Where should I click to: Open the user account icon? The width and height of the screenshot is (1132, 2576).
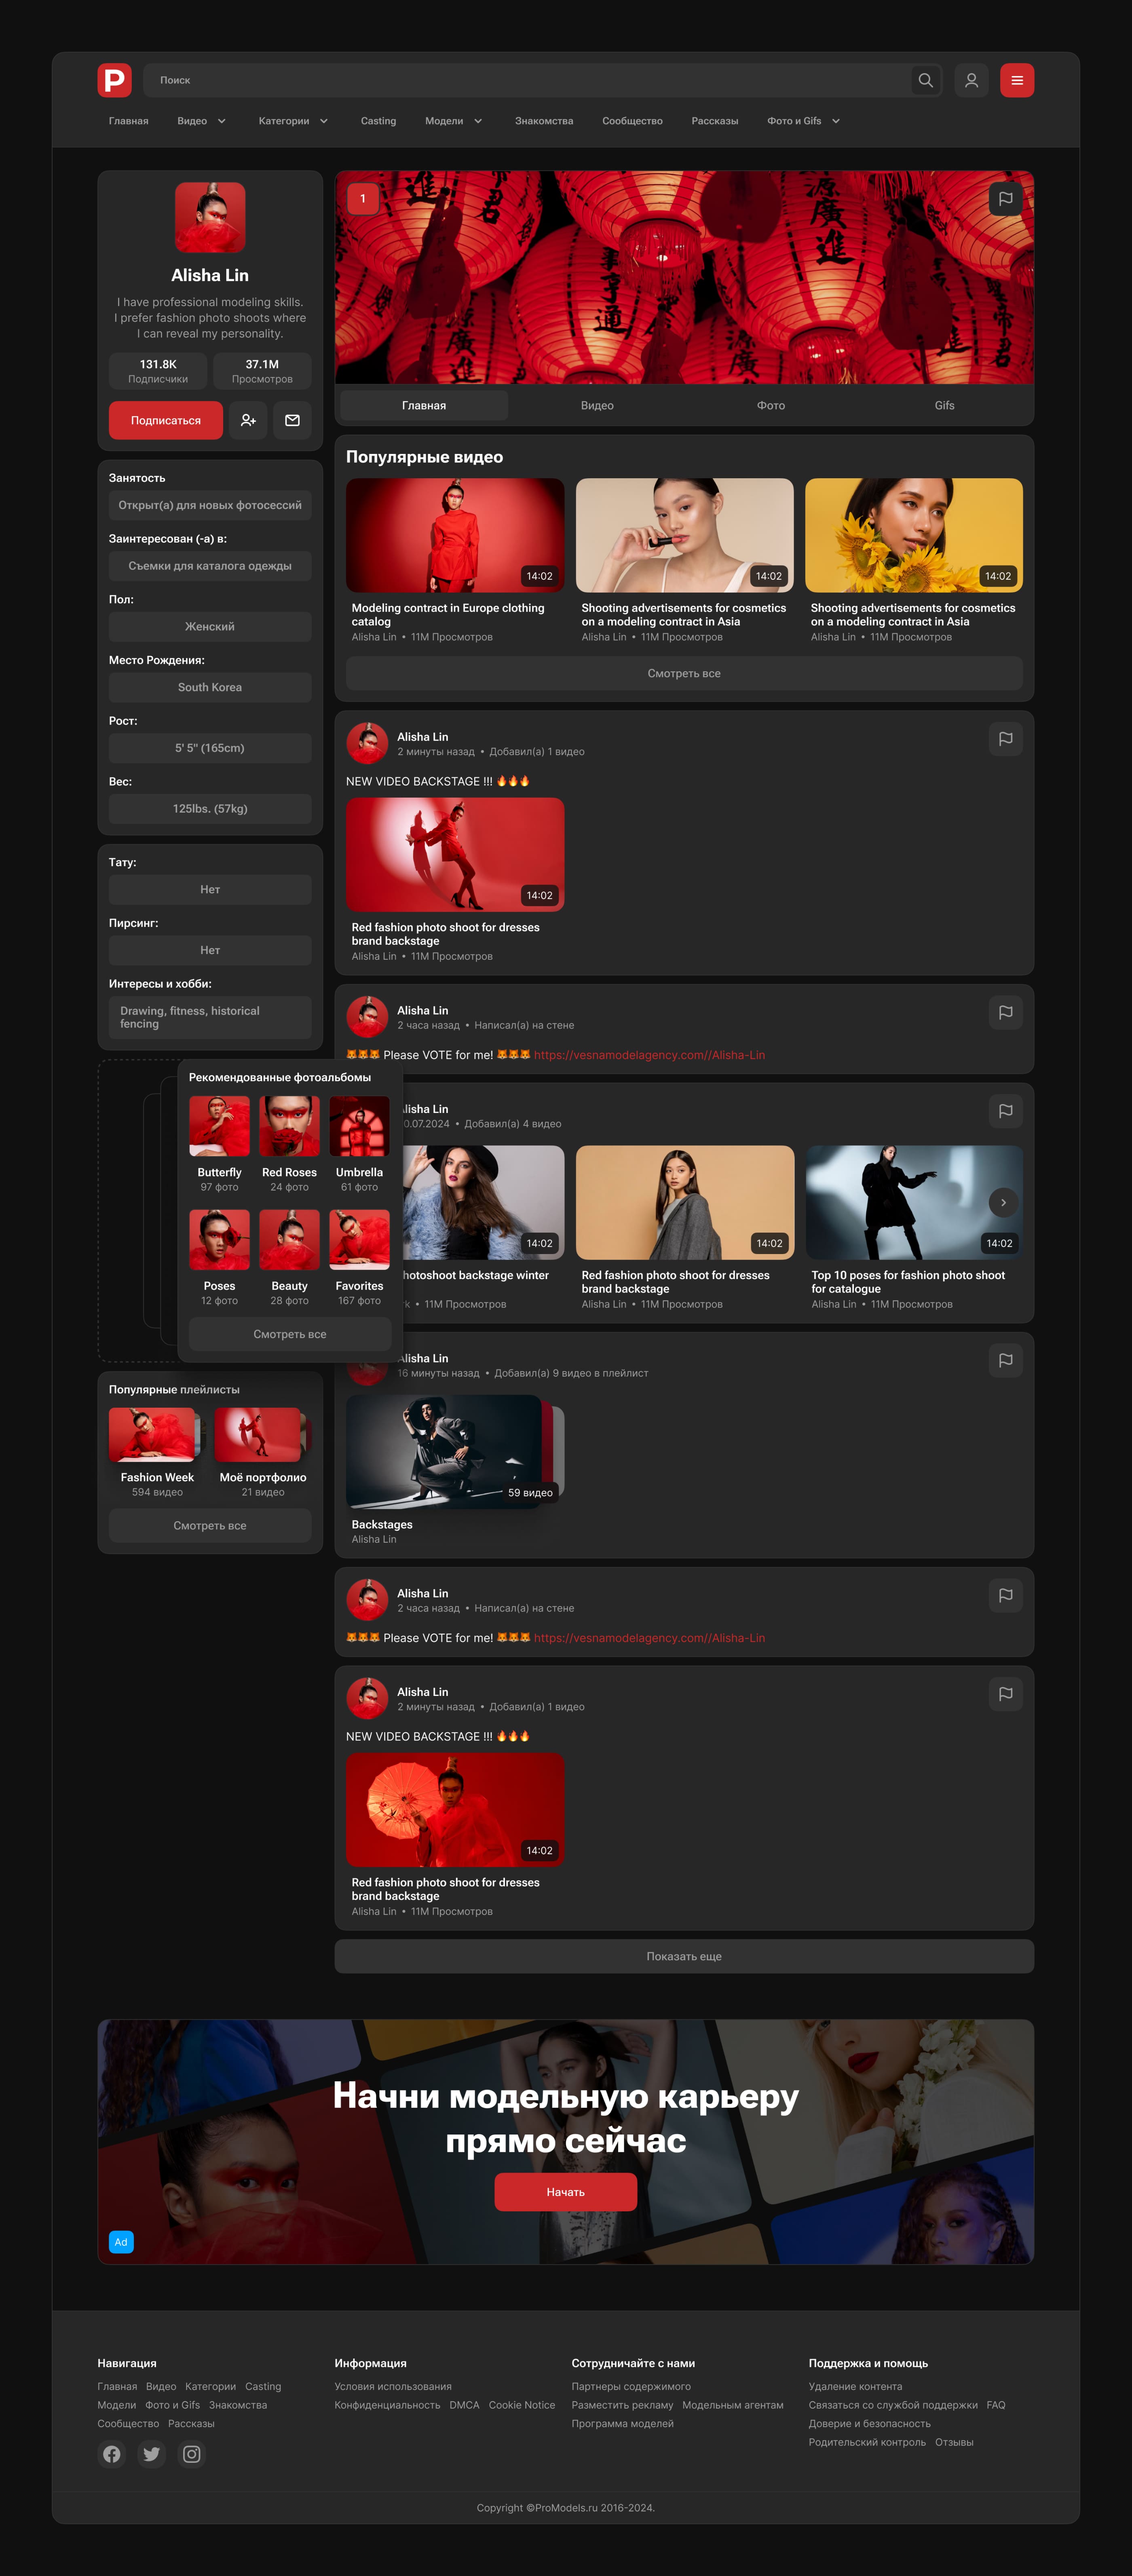point(971,80)
